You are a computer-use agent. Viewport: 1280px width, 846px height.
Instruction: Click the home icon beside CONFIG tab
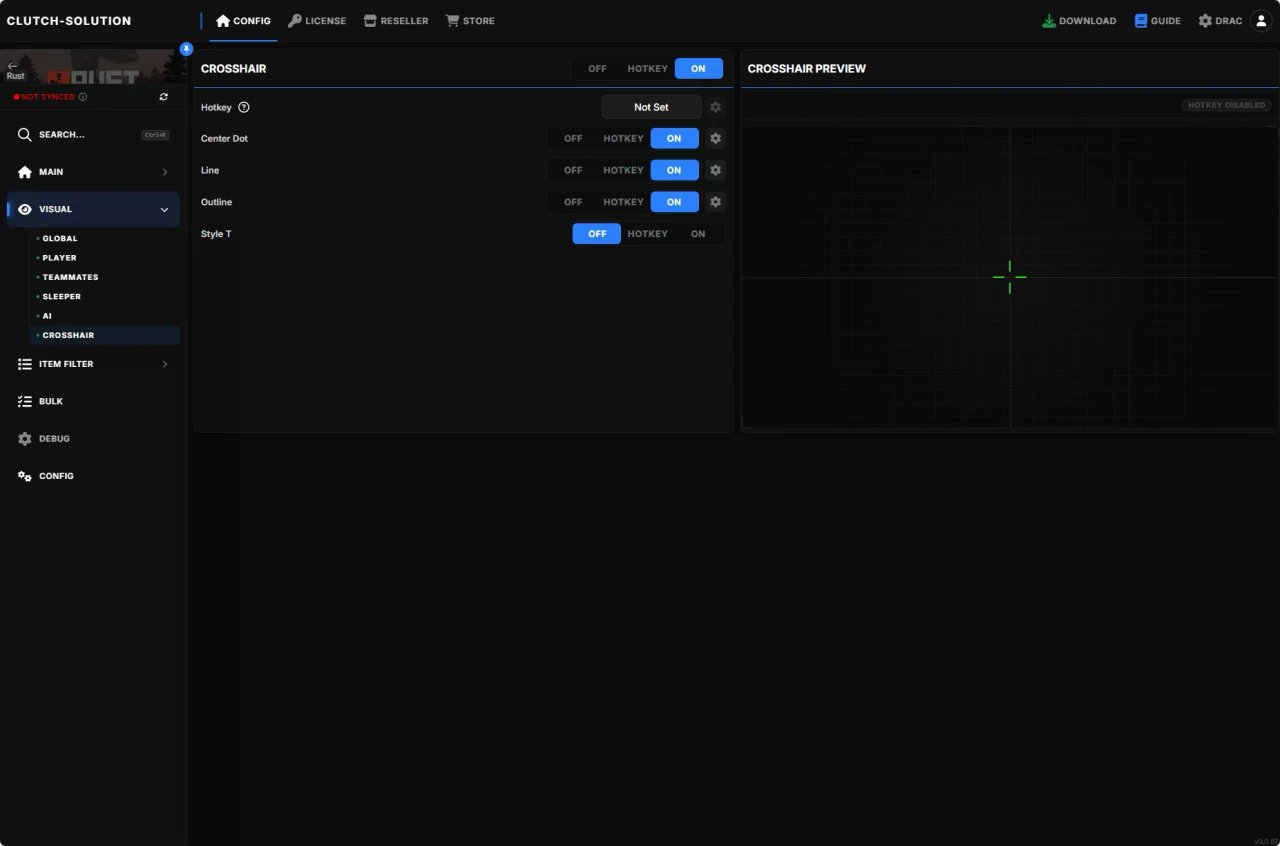pyautogui.click(x=223, y=21)
